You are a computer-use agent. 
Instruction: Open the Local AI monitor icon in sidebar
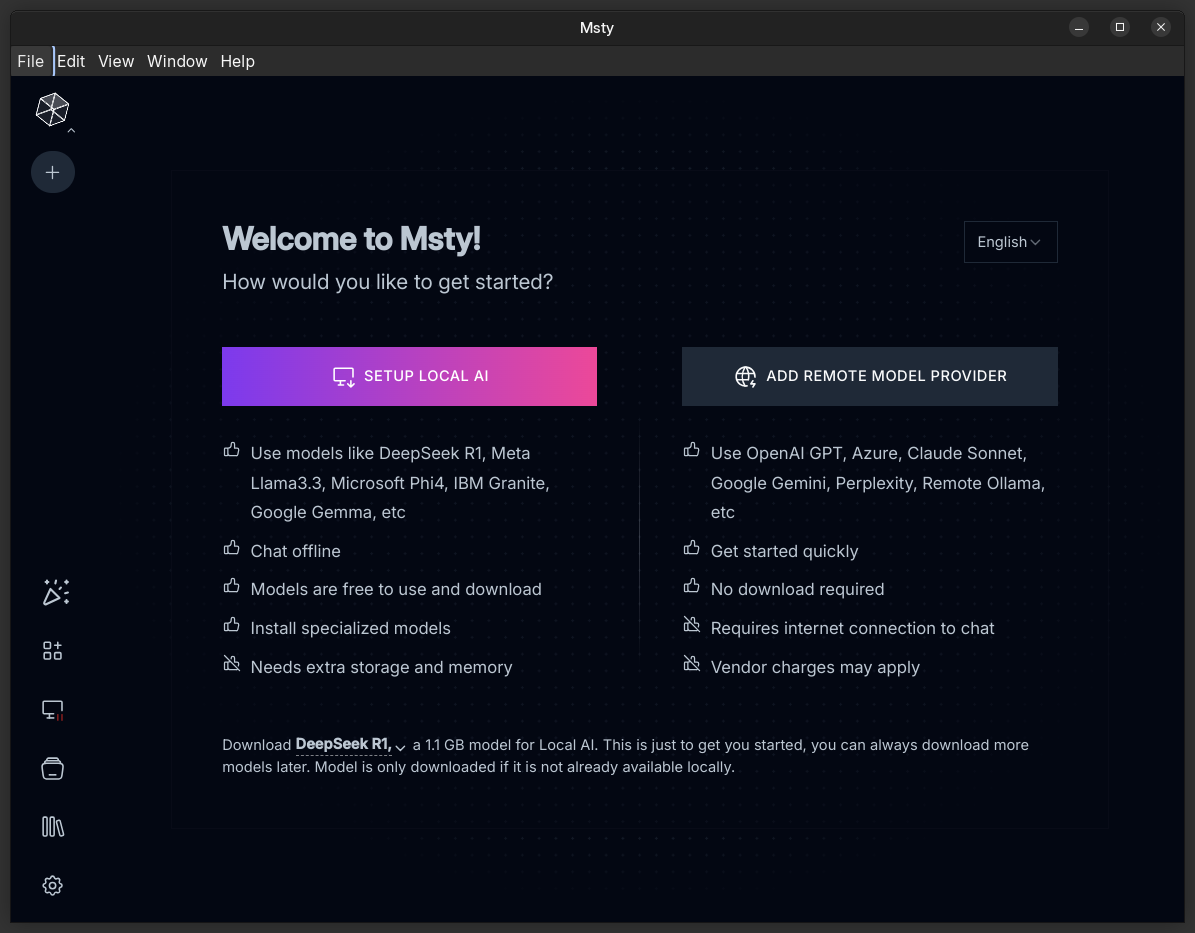(x=53, y=710)
